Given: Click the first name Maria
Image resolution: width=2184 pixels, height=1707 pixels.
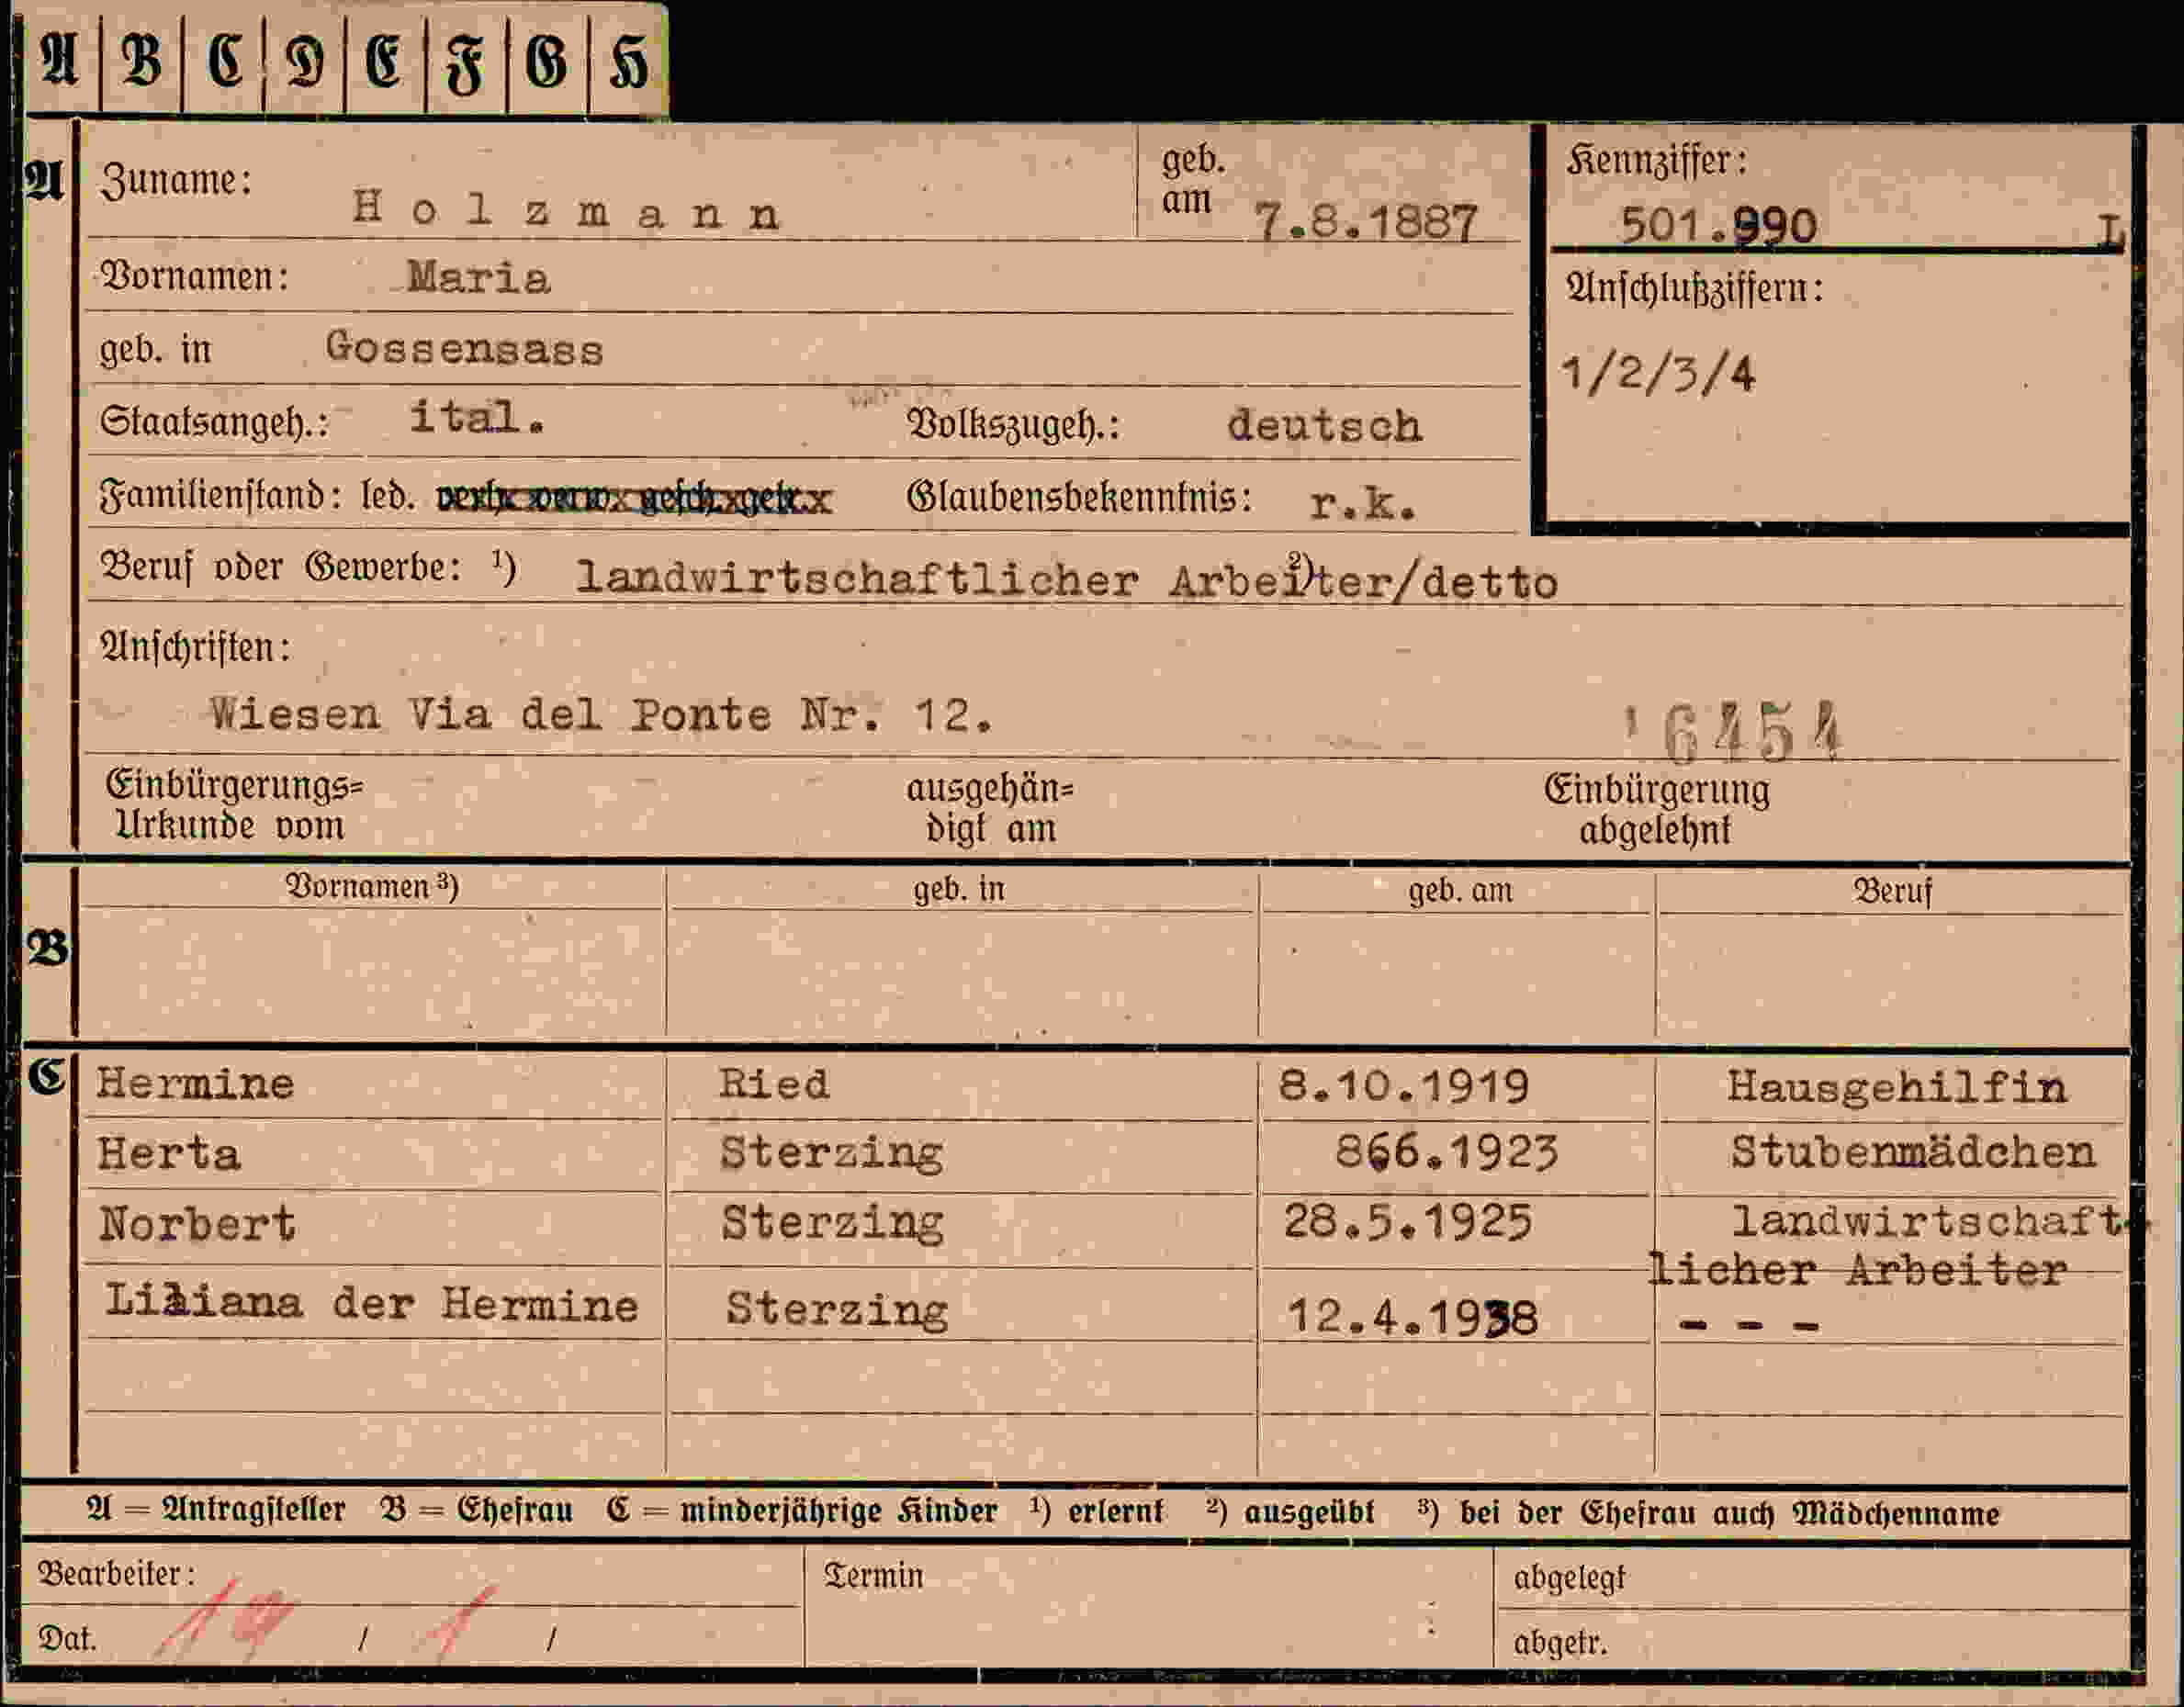Looking at the screenshot, I should pyautogui.click(x=478, y=277).
